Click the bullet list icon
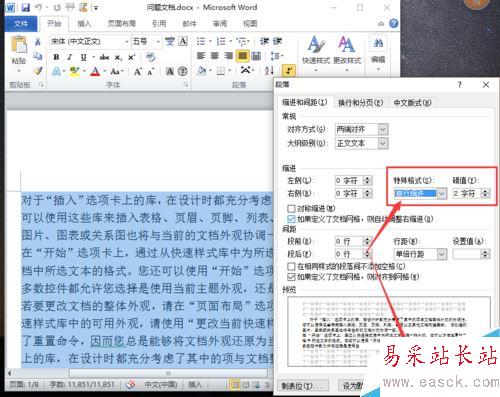Viewport: 500px width, 397px height. (x=201, y=41)
